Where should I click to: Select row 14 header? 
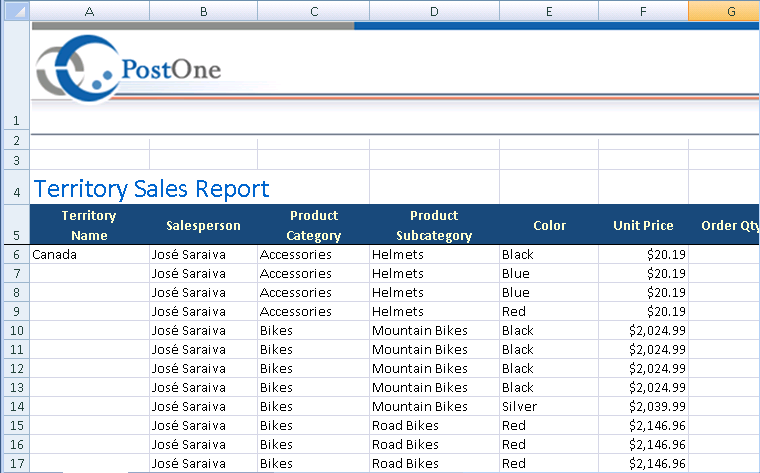pos(16,407)
